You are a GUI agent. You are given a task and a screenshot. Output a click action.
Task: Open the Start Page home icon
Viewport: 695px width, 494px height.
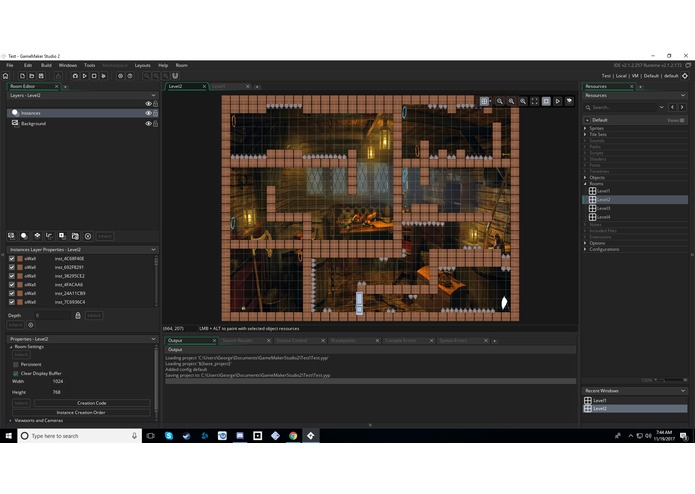pos(6,76)
